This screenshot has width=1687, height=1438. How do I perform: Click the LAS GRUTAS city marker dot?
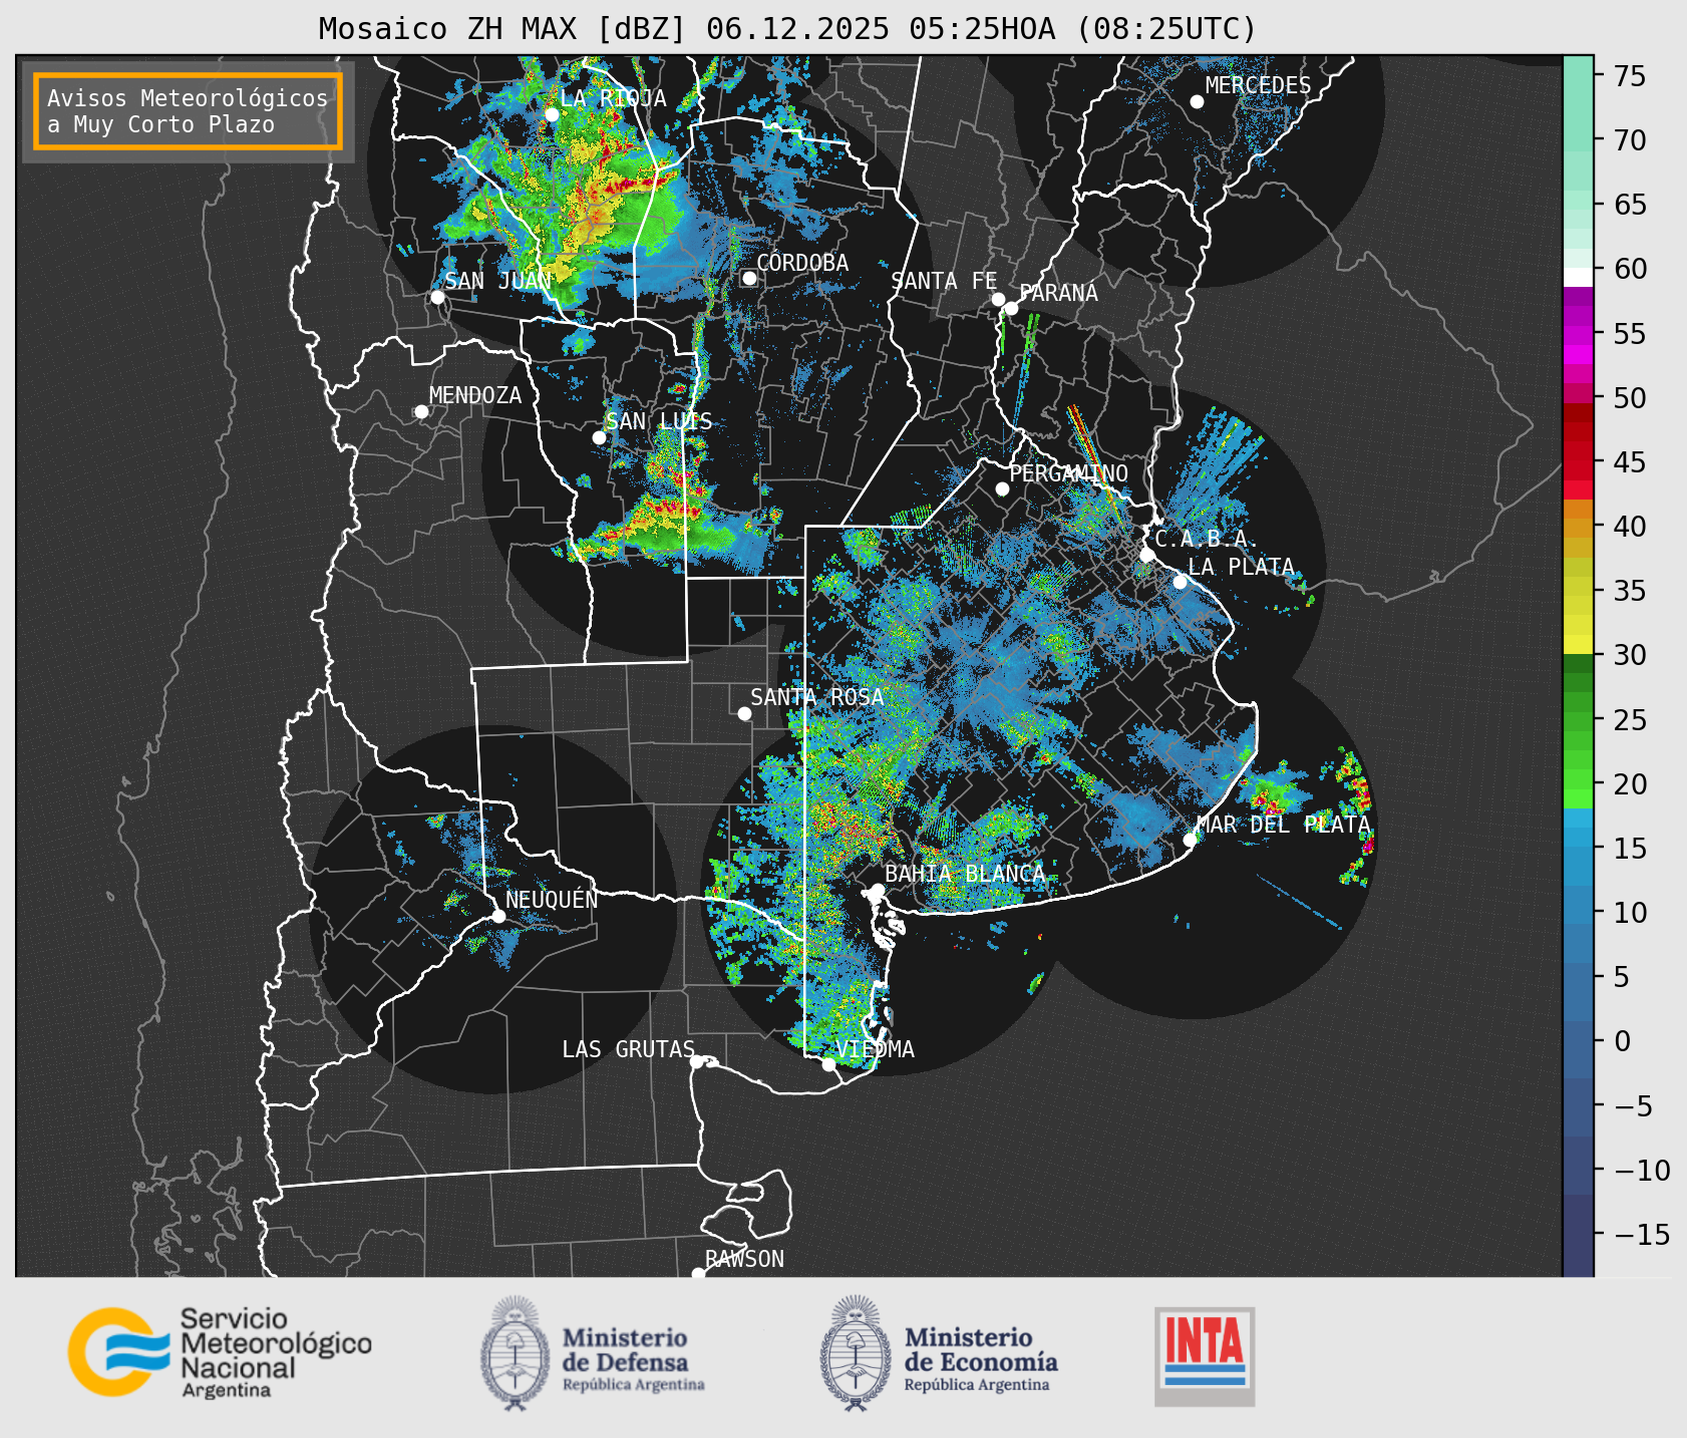tap(697, 1062)
